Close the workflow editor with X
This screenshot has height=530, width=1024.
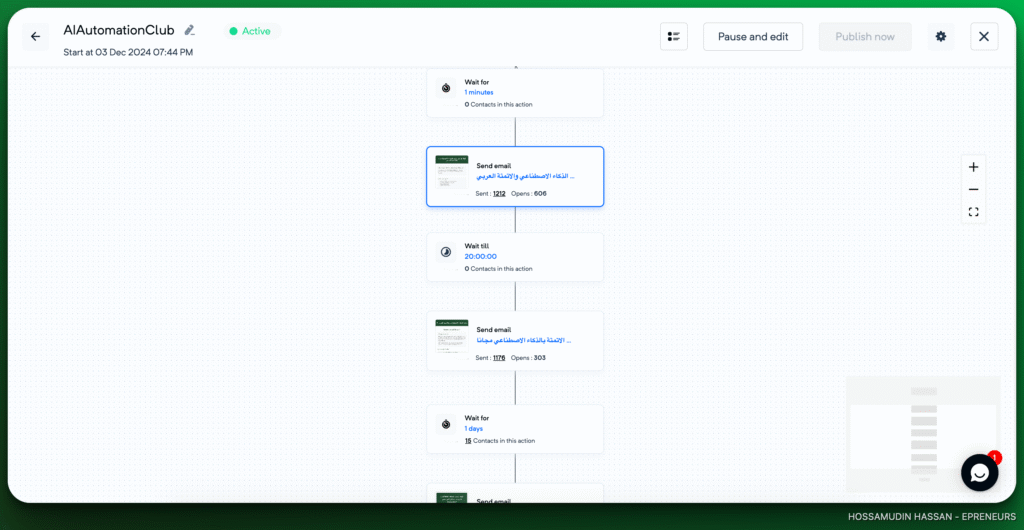point(984,37)
